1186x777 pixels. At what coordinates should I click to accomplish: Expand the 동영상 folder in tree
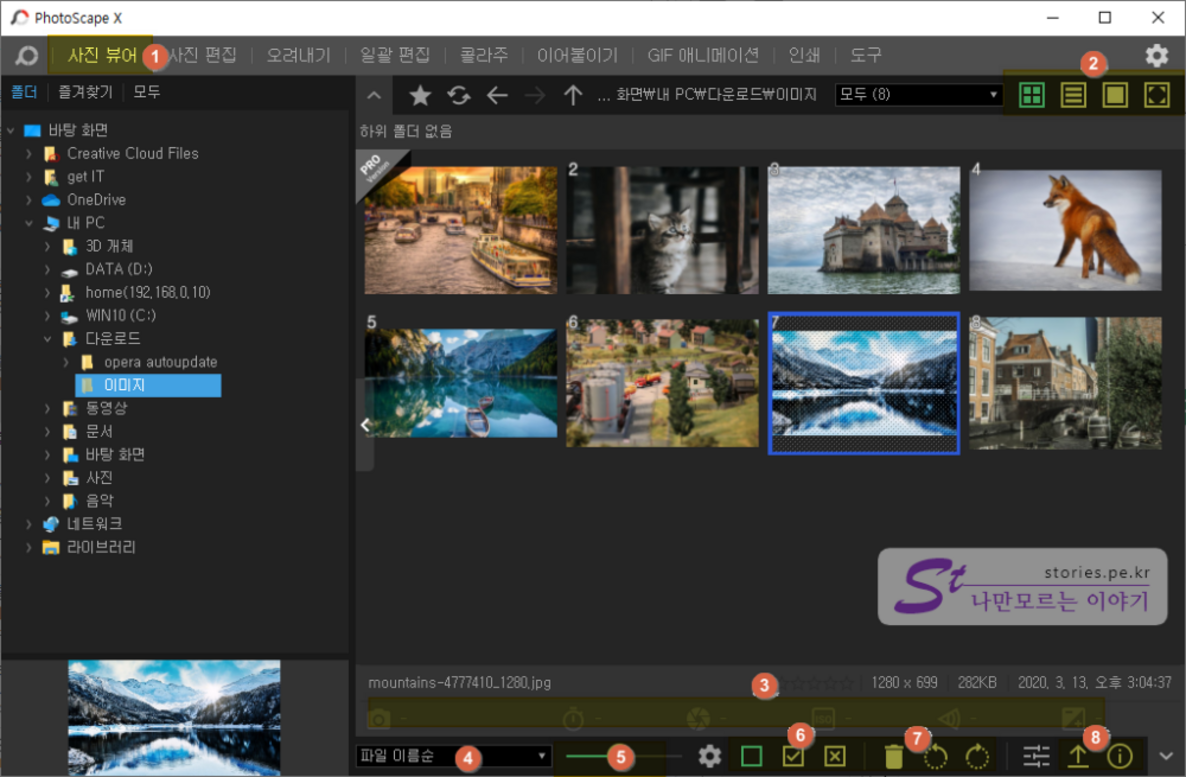click(x=47, y=408)
